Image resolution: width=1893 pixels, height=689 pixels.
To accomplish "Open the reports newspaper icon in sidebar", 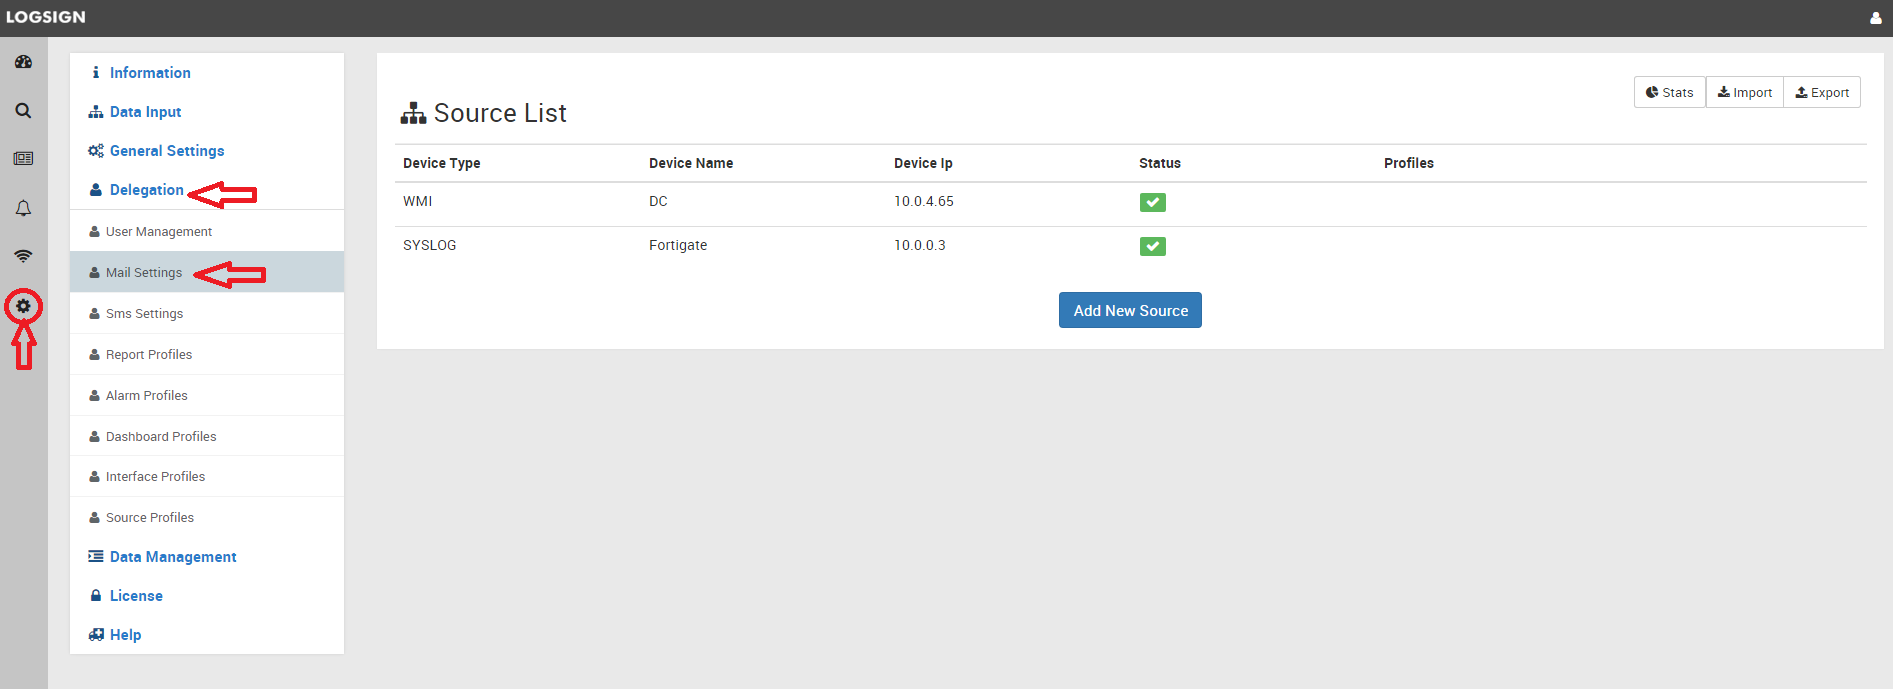I will pos(23,158).
